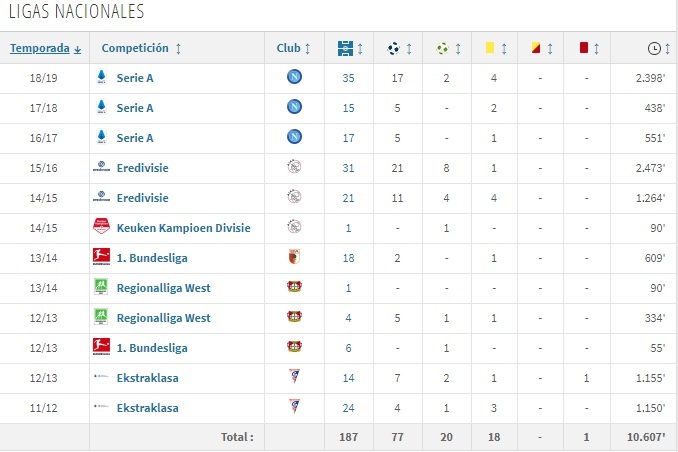Open 35 matches link in 18/19 row
678x452 pixels.
[348, 78]
